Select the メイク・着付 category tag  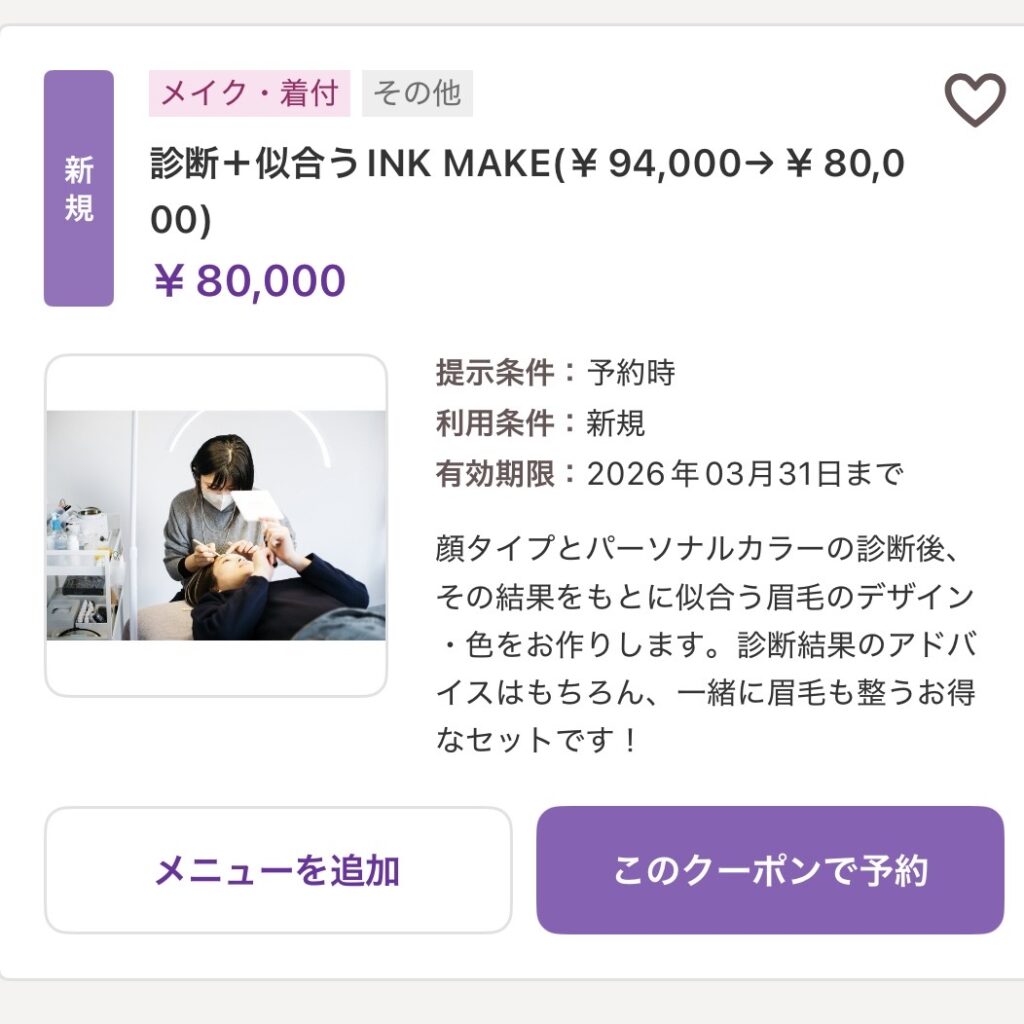pos(249,94)
